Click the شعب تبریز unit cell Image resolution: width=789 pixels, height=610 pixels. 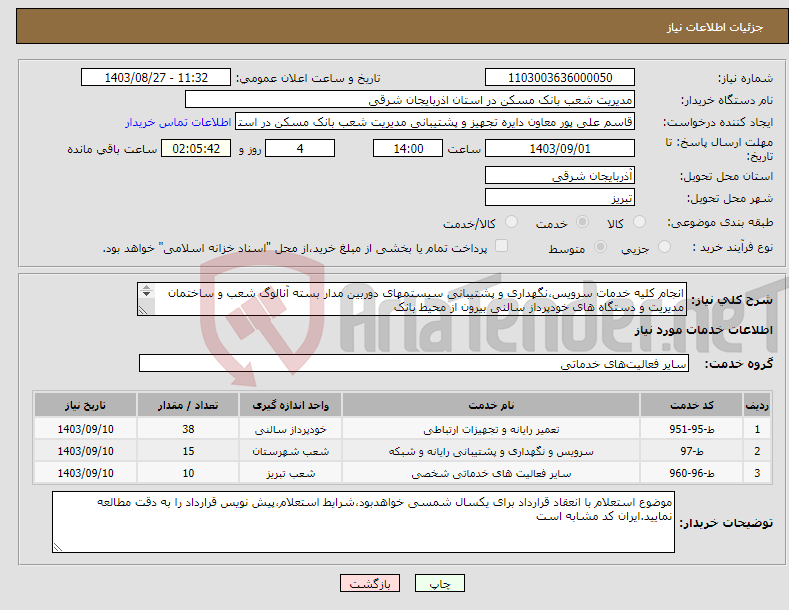(290, 474)
